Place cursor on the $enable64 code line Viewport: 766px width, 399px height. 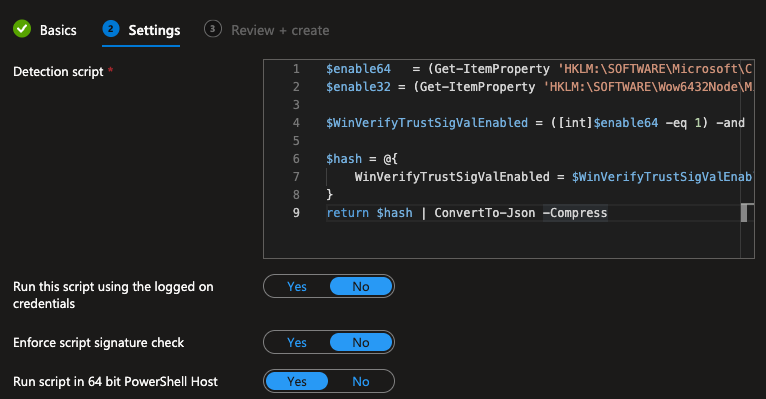point(539,69)
